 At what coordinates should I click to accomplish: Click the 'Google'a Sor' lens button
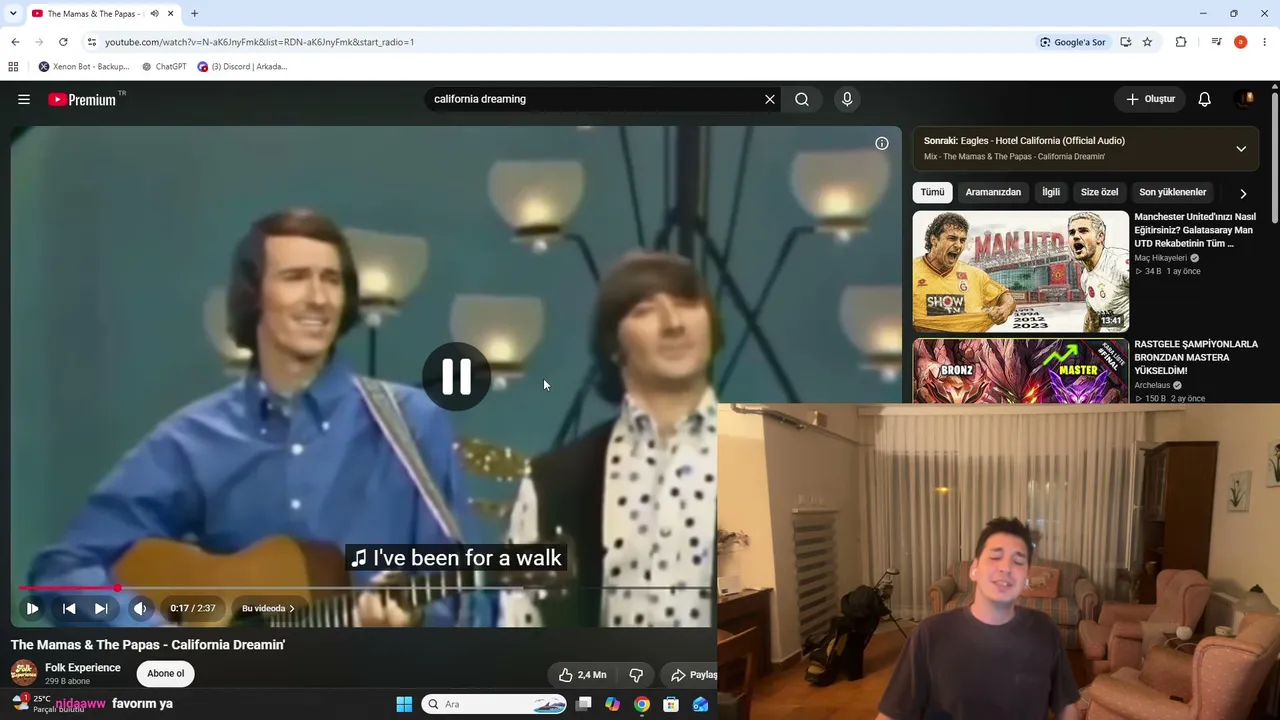[1072, 42]
